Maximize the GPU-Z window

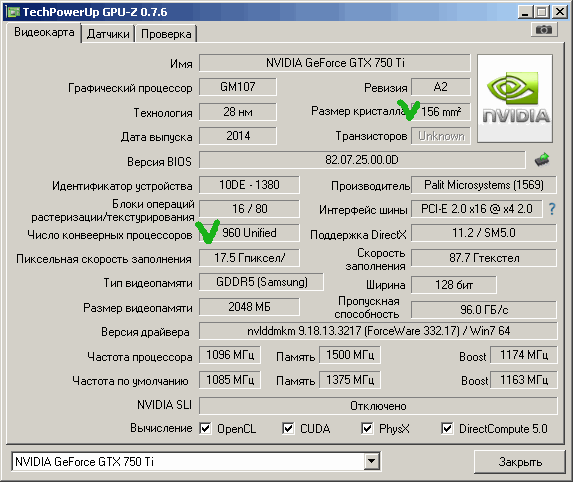(x=542, y=12)
